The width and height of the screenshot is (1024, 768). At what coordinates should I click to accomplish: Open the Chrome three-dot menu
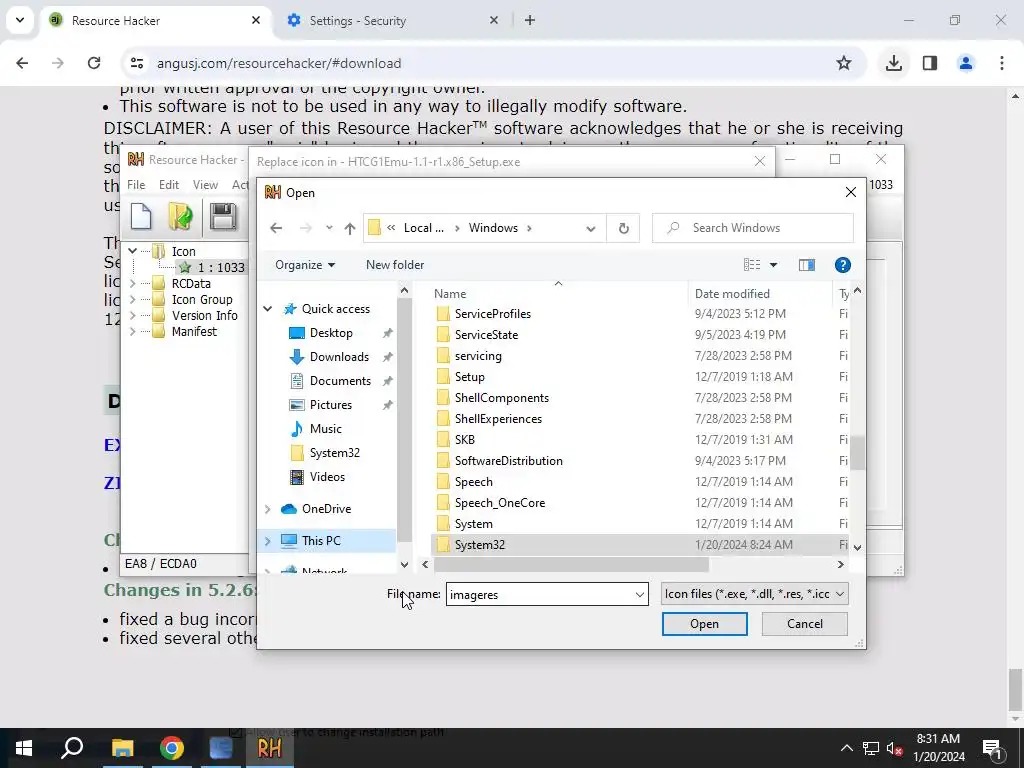[1002, 63]
